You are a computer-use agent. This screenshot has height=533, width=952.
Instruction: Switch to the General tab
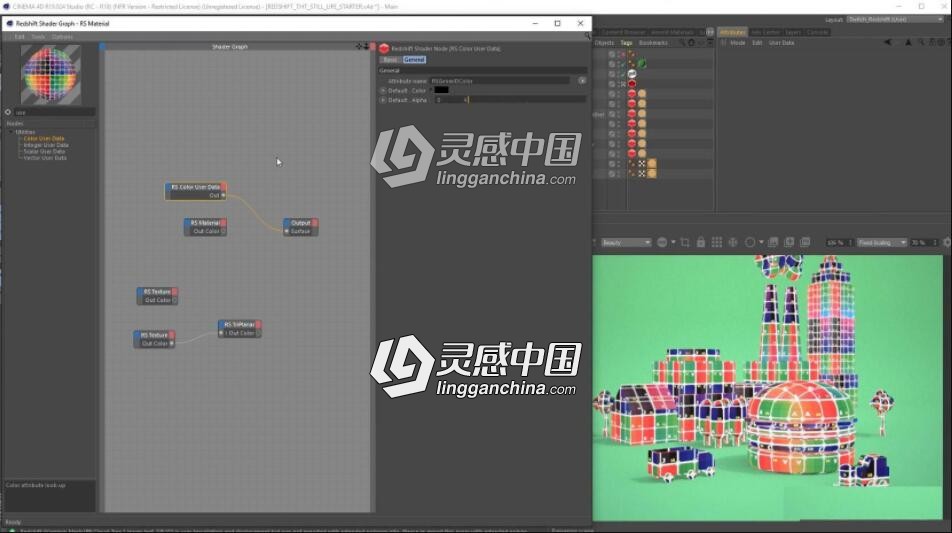click(414, 59)
